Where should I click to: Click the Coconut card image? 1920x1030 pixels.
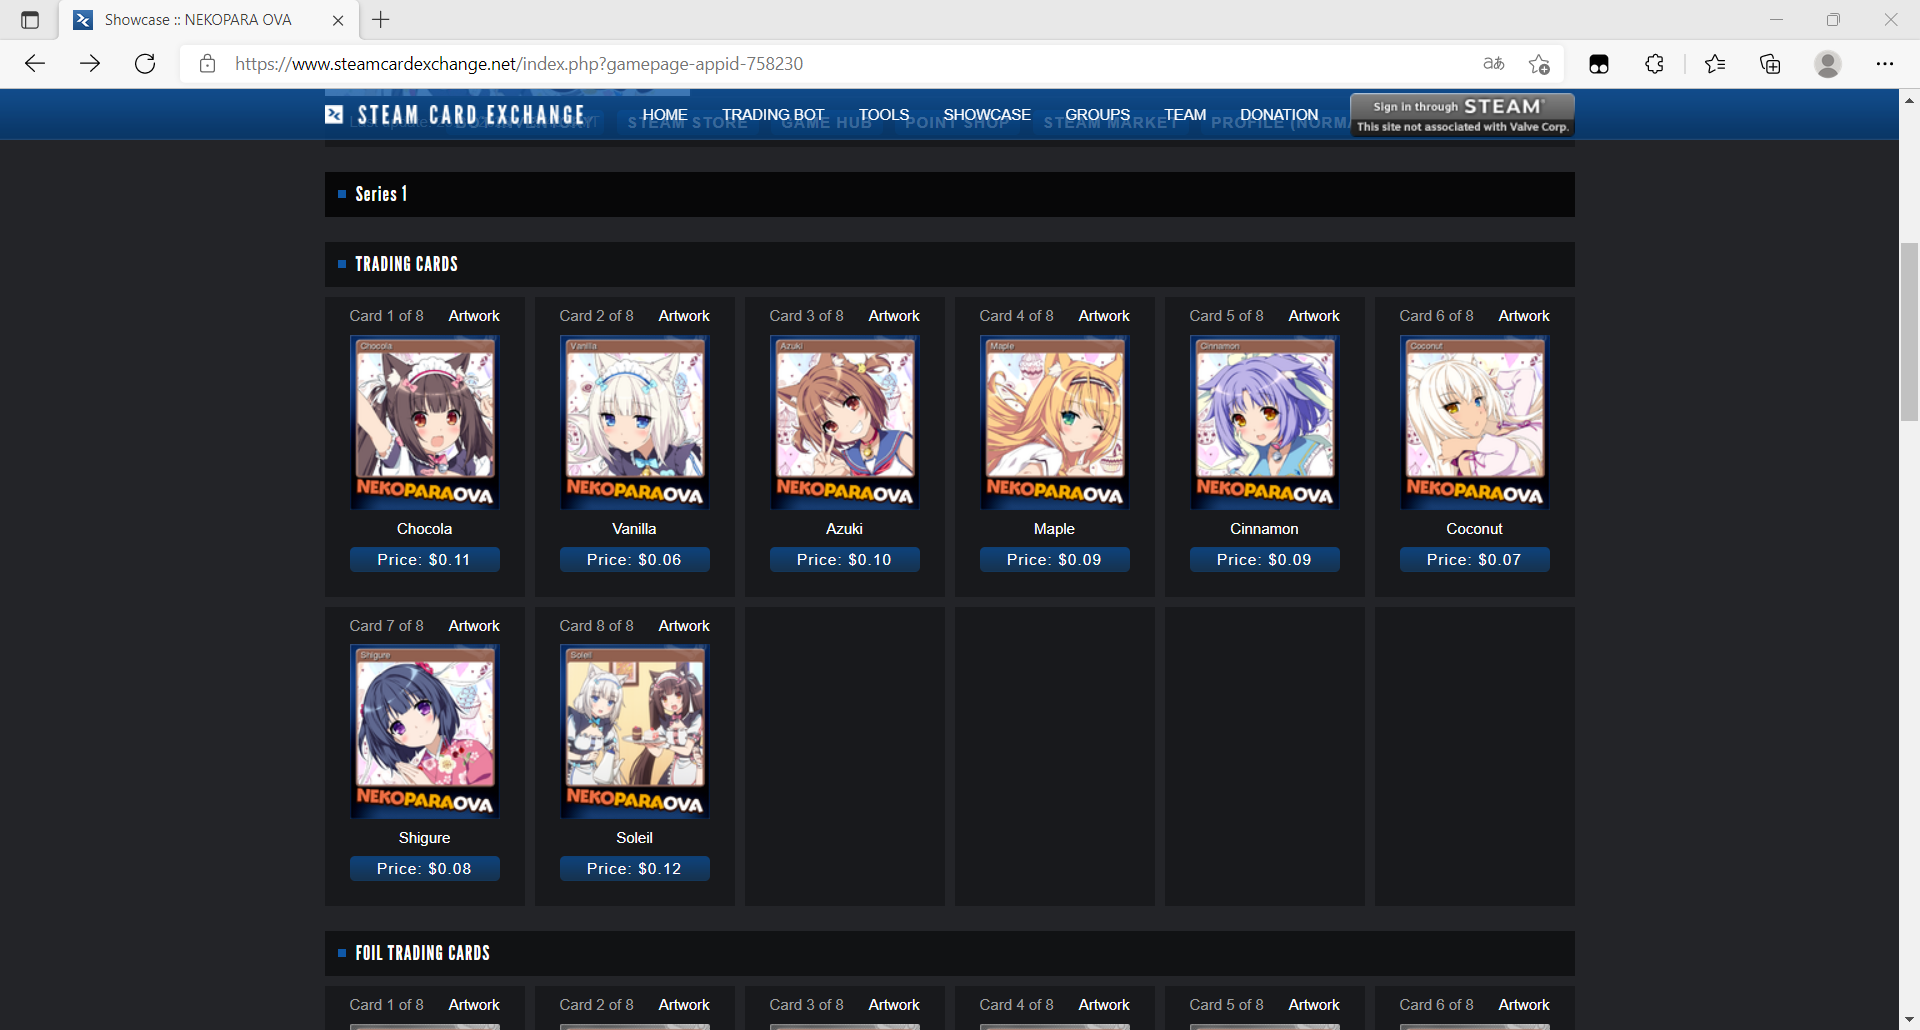click(x=1475, y=422)
